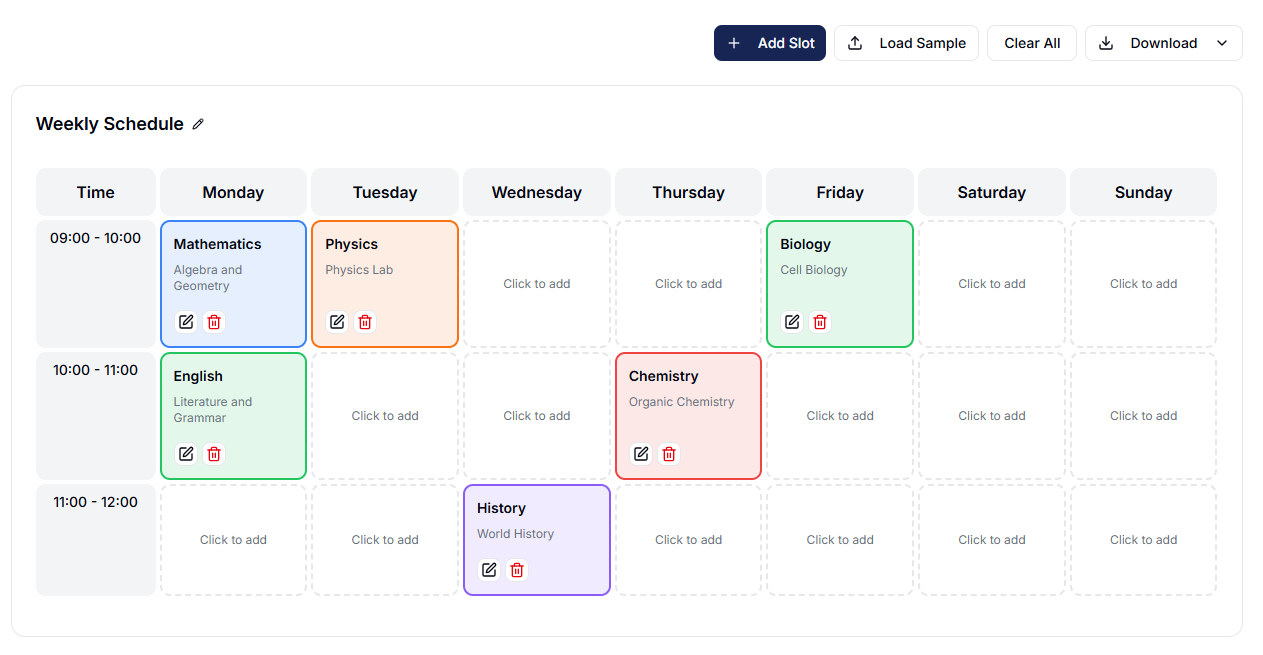The height and width of the screenshot is (655, 1263).
Task: Edit the Biology slot on Friday
Action: coord(792,322)
